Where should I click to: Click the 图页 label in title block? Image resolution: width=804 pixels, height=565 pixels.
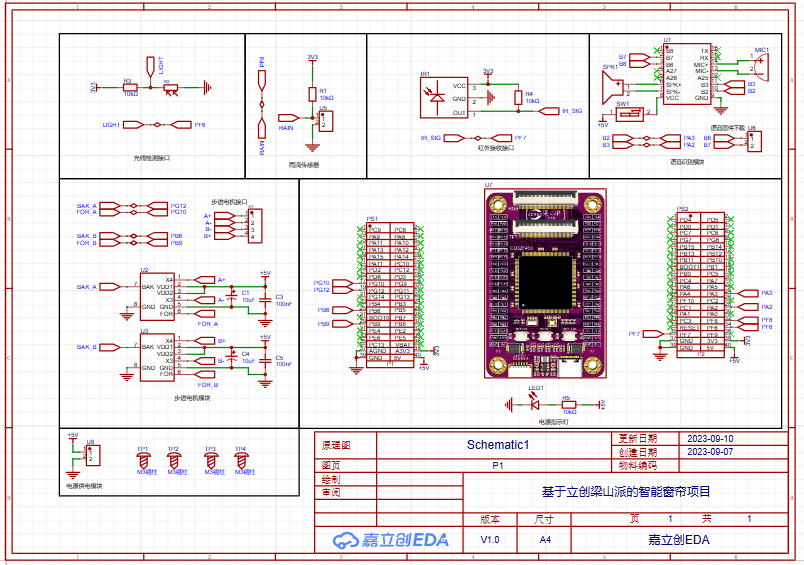(331, 466)
